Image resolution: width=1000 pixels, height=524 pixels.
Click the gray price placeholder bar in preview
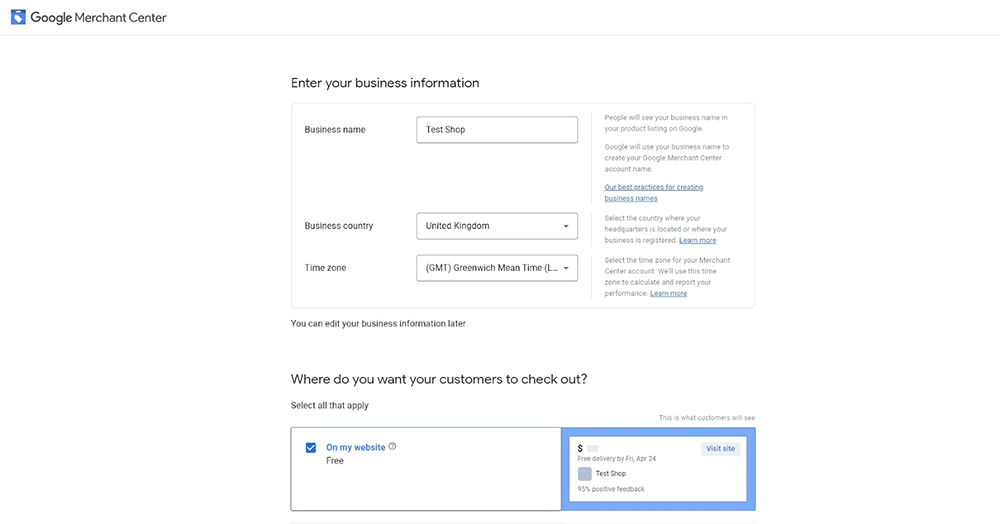tap(593, 448)
